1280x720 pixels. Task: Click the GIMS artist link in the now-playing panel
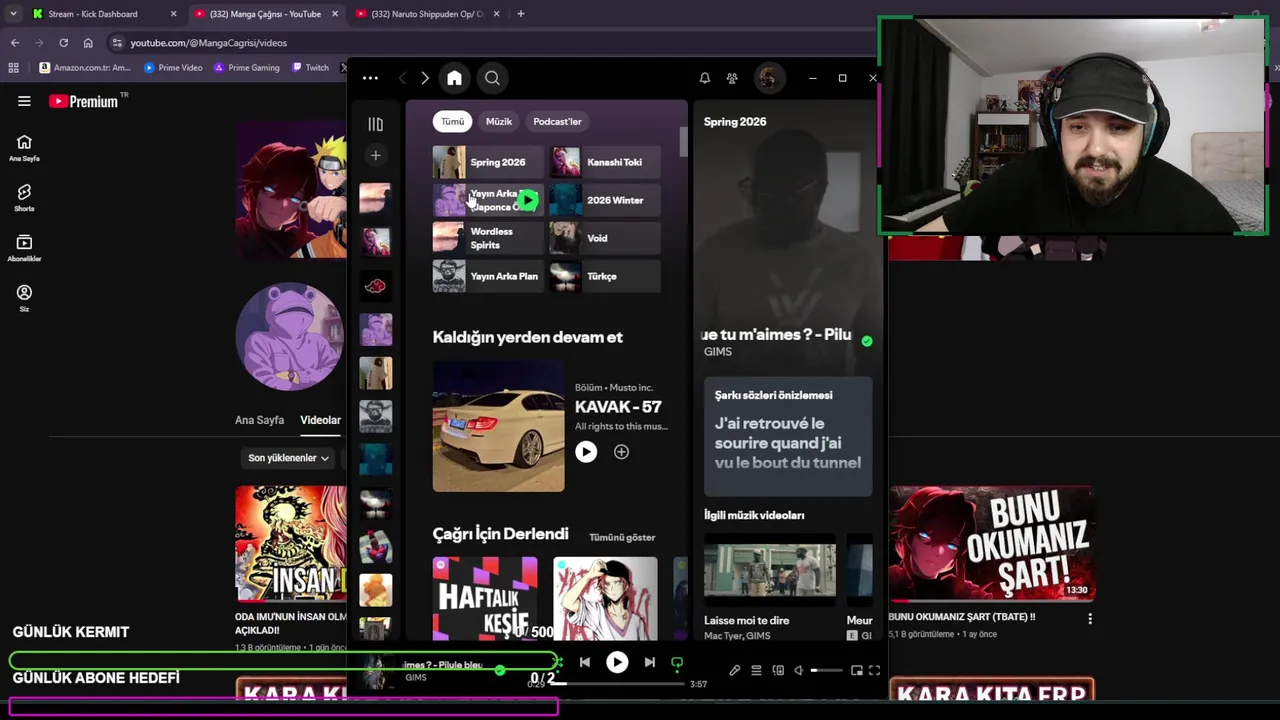[718, 351]
